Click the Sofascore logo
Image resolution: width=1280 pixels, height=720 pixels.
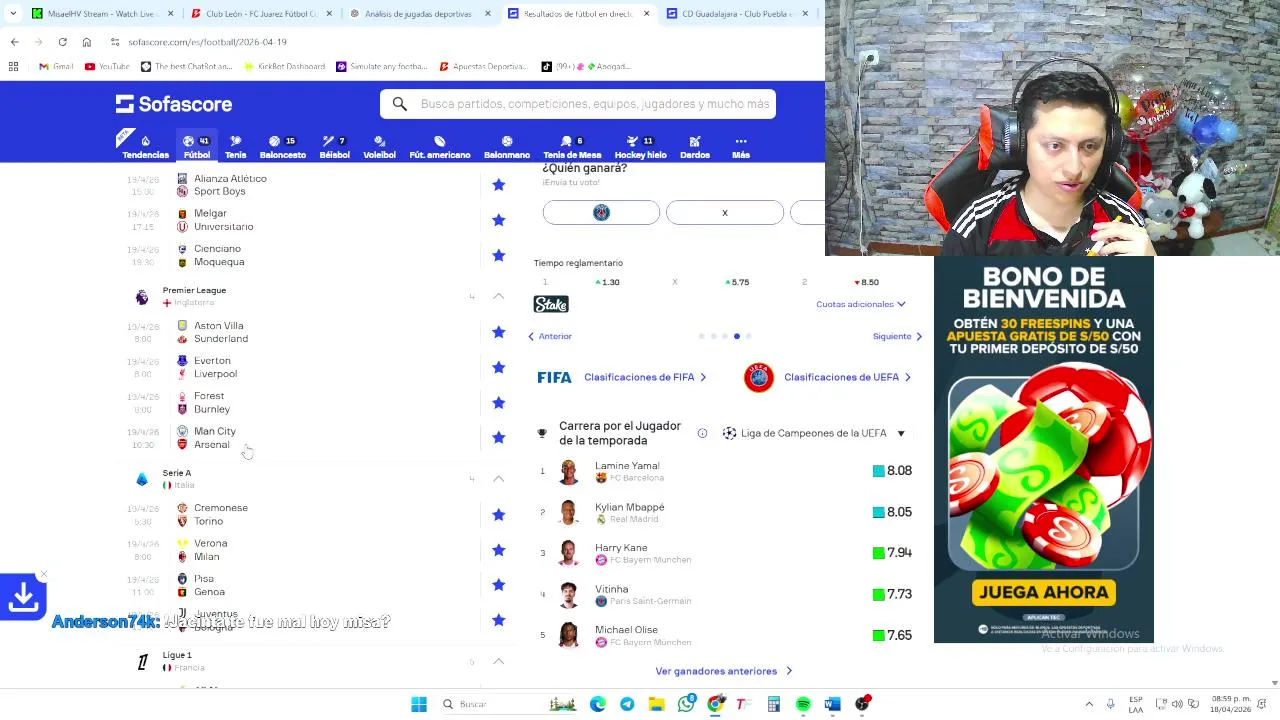coord(174,104)
